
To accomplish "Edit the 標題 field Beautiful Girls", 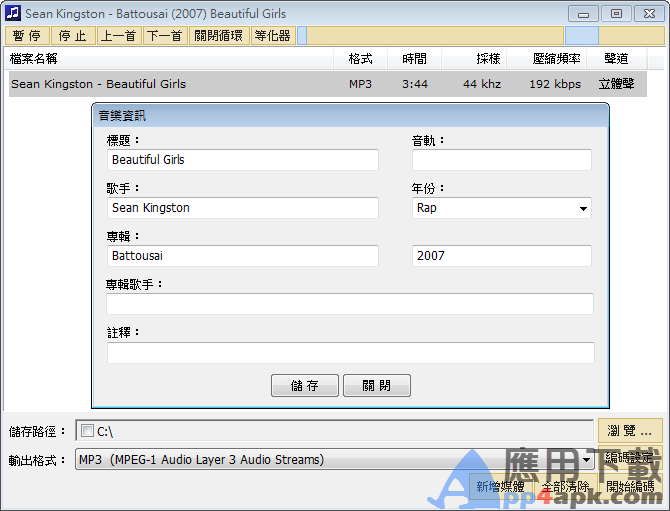I will click(x=243, y=160).
